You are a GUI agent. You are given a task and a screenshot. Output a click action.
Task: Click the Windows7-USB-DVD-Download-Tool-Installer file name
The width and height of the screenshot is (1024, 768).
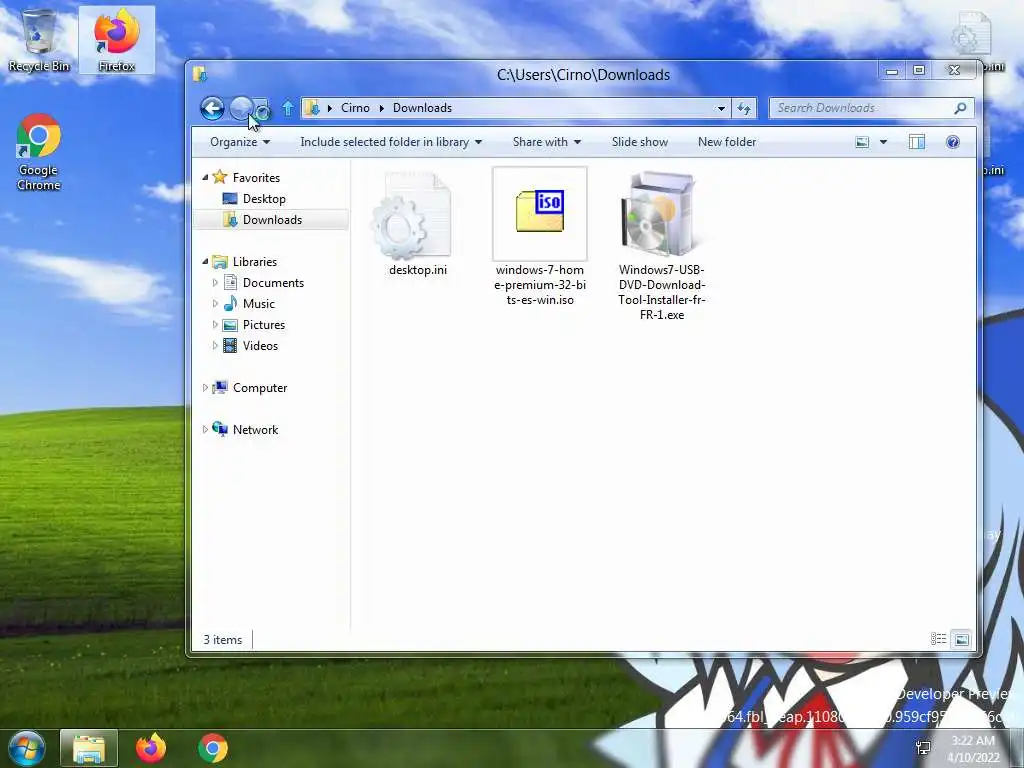(x=662, y=292)
